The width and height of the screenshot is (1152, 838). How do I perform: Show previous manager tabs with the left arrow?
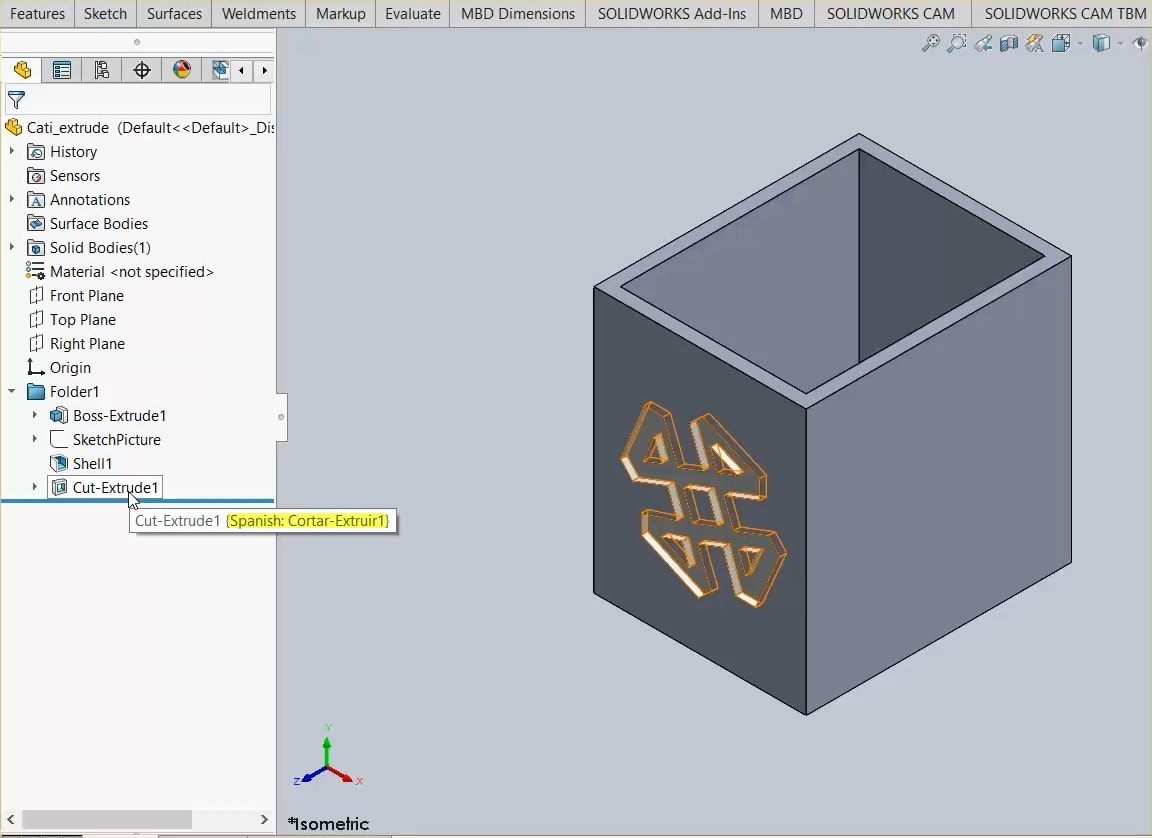click(241, 71)
